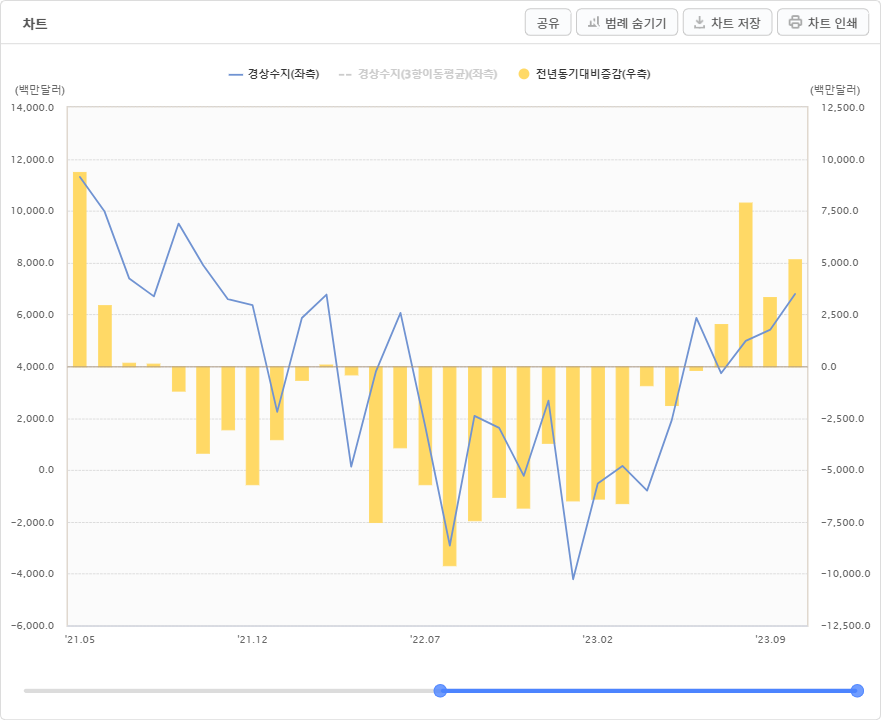Viewport: 881px width, 720px height.
Task: Click the 12,500.0 right axis value
Action: click(843, 108)
